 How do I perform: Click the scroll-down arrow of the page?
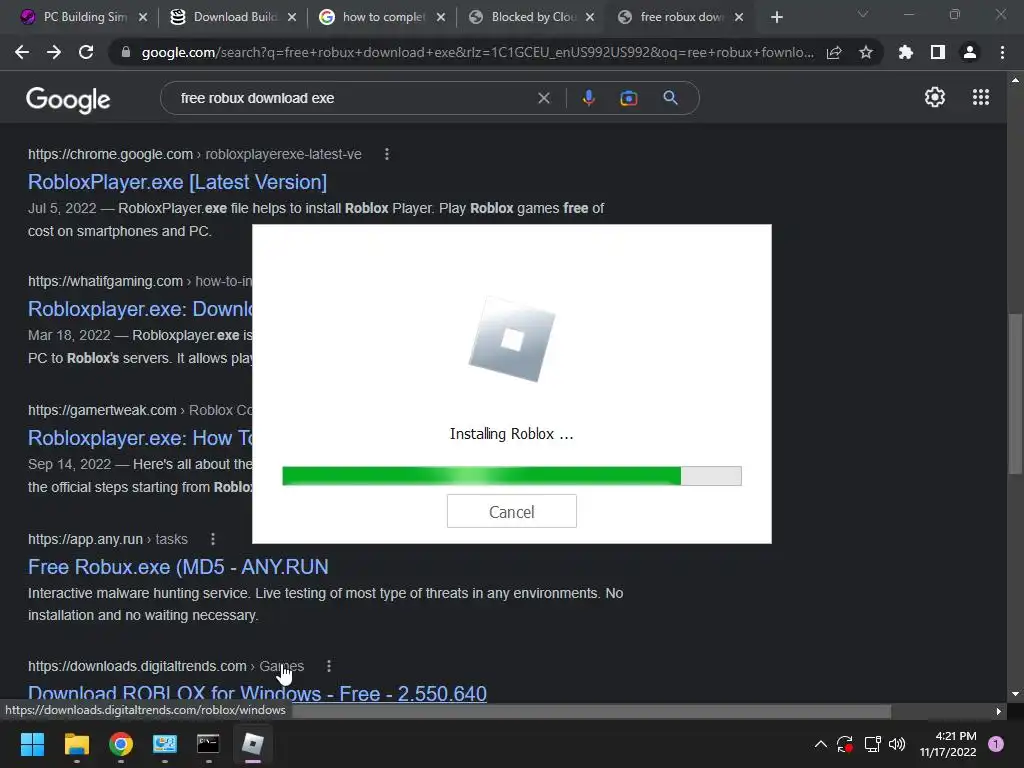click(x=1015, y=694)
